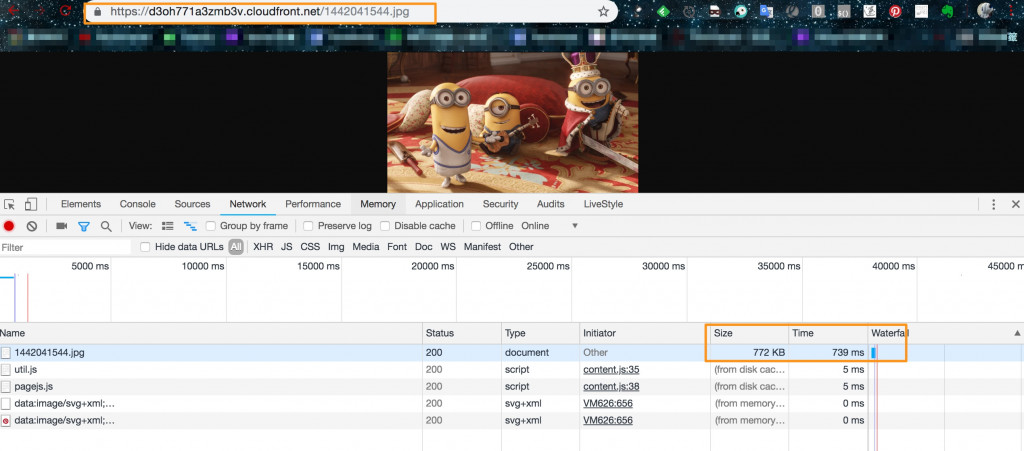
Task: Enable Preserve log checkbox
Action: pyautogui.click(x=308, y=226)
